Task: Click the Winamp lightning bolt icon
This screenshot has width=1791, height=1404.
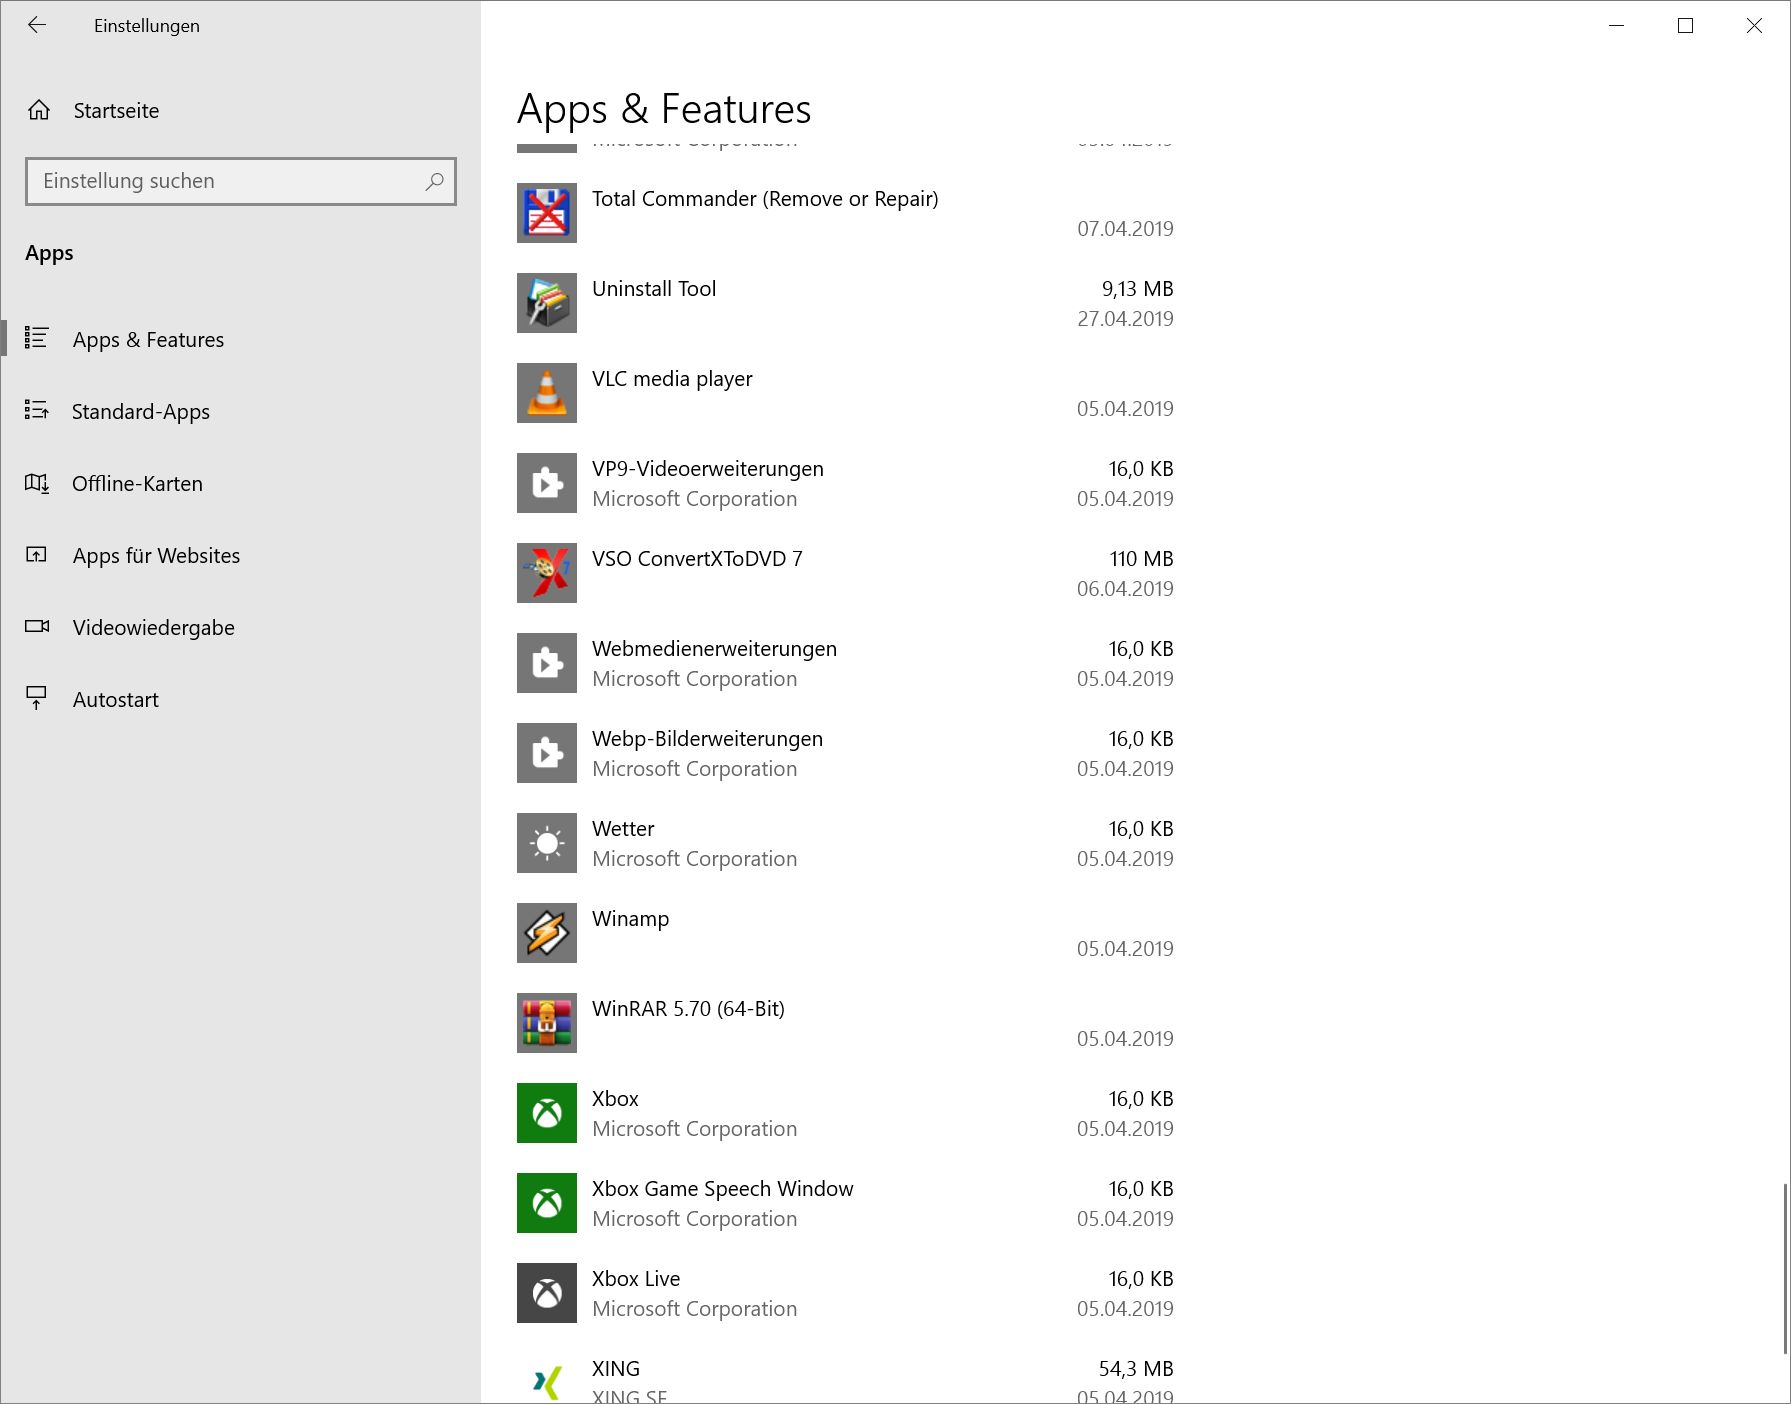Action: (546, 933)
